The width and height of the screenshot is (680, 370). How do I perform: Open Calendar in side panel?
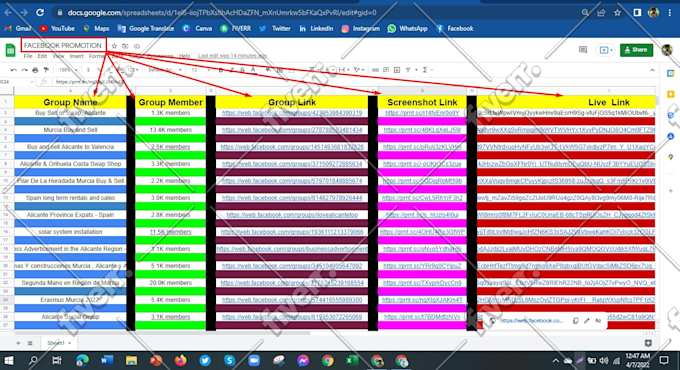670,73
